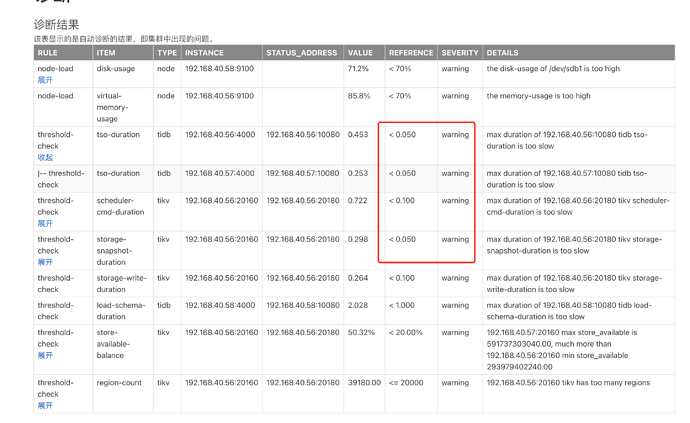Click status address 192.168.40.57:10080
Image resolution: width=690 pixels, height=423 pixels.
point(303,173)
